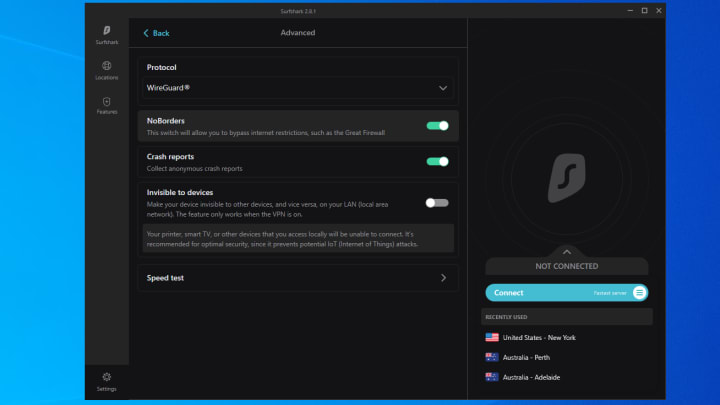Turn off Crash reports toggle
The image size is (720, 405).
(x=437, y=162)
